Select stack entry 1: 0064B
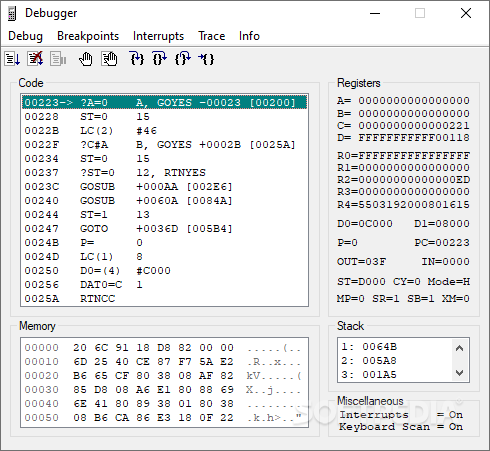Screen dimensions: 490x451 (x=395, y=347)
